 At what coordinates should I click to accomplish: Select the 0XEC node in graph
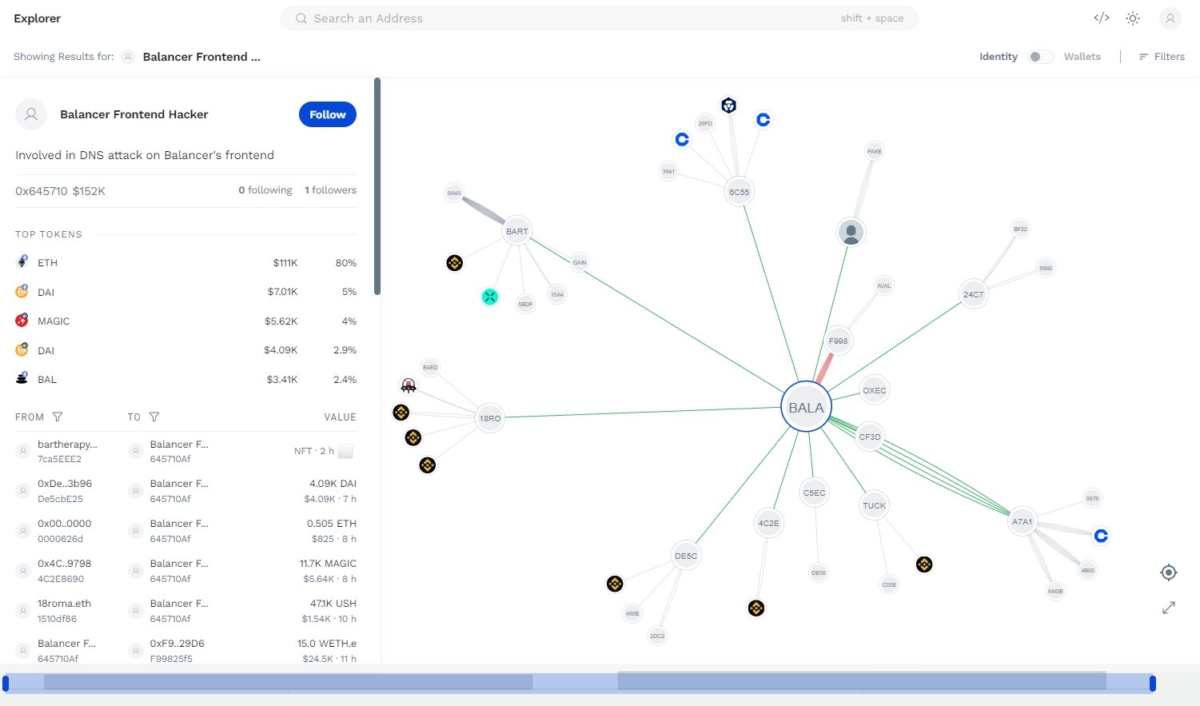click(874, 390)
